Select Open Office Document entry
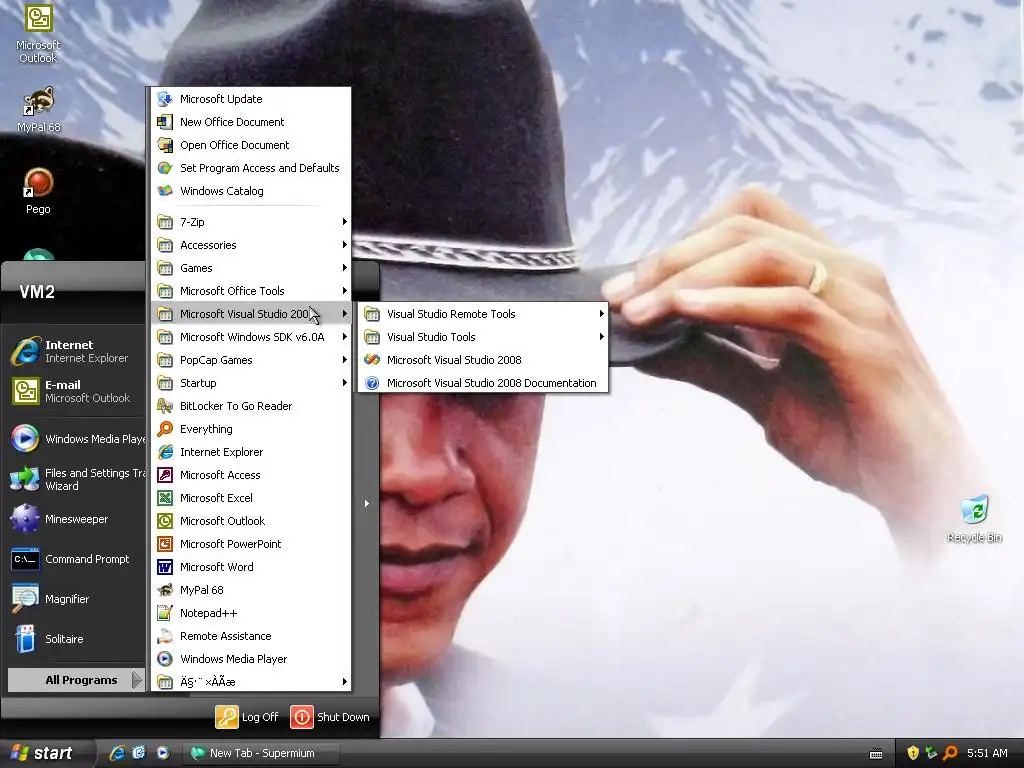Viewport: 1024px width, 768px height. pos(251,145)
